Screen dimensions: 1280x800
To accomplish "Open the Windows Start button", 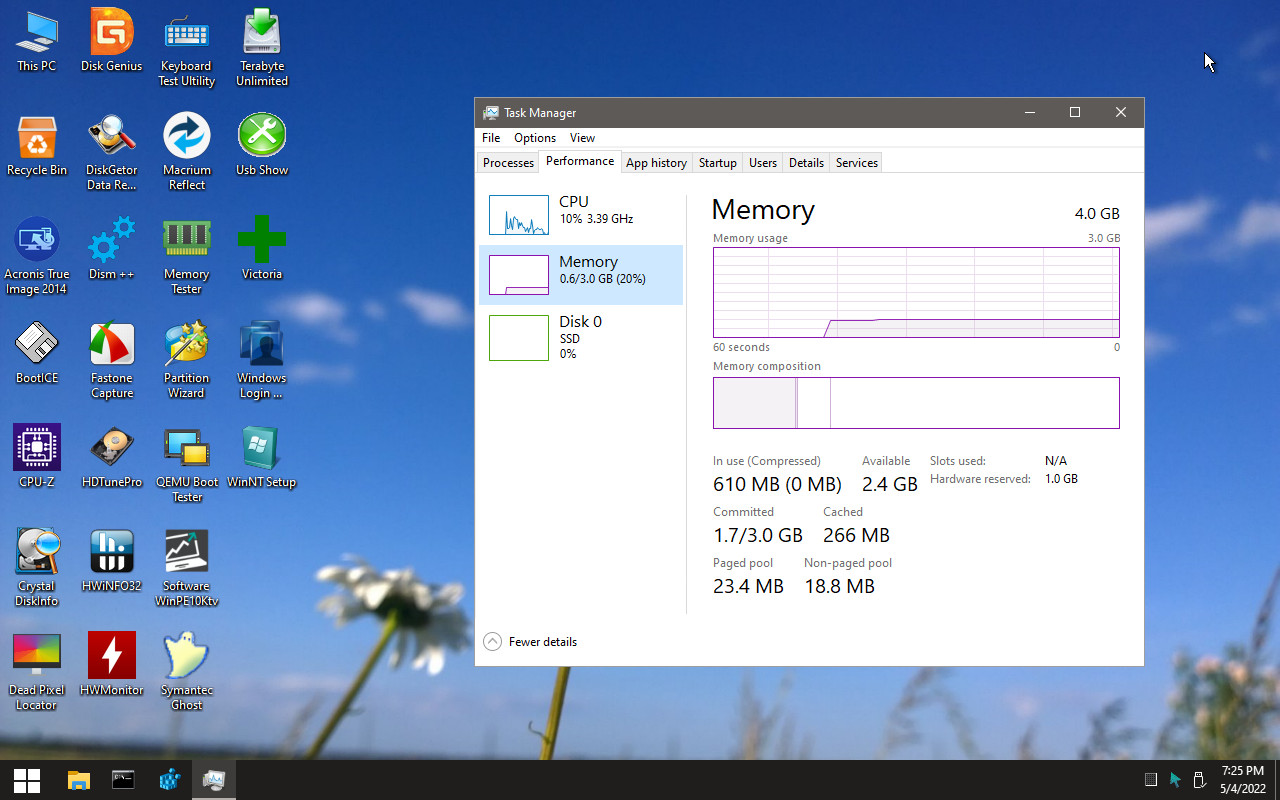I will click(x=27, y=780).
